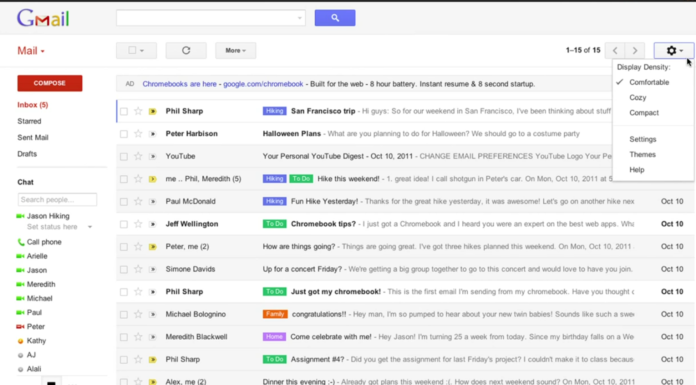The width and height of the screenshot is (696, 385).
Task: Click the Call phone icon
Action: (20, 242)
